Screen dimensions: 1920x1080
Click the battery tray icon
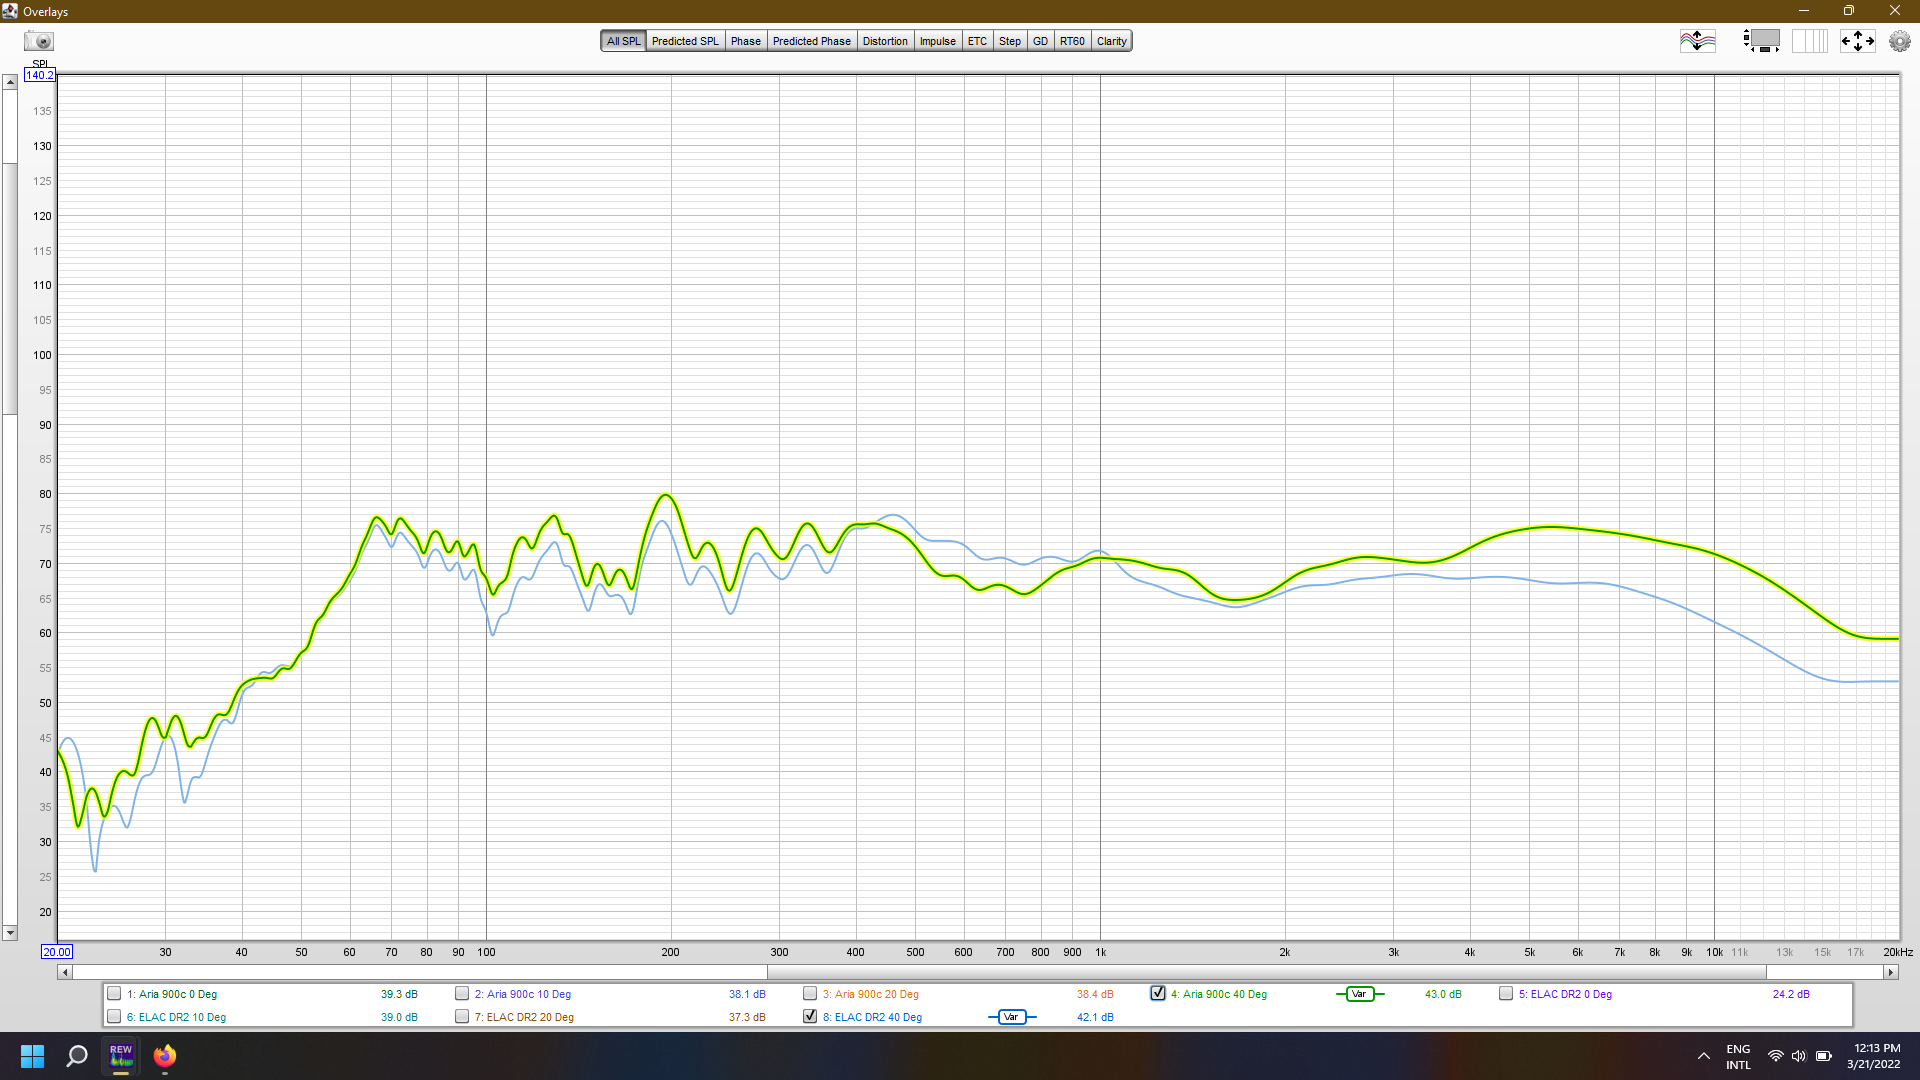point(1824,1056)
